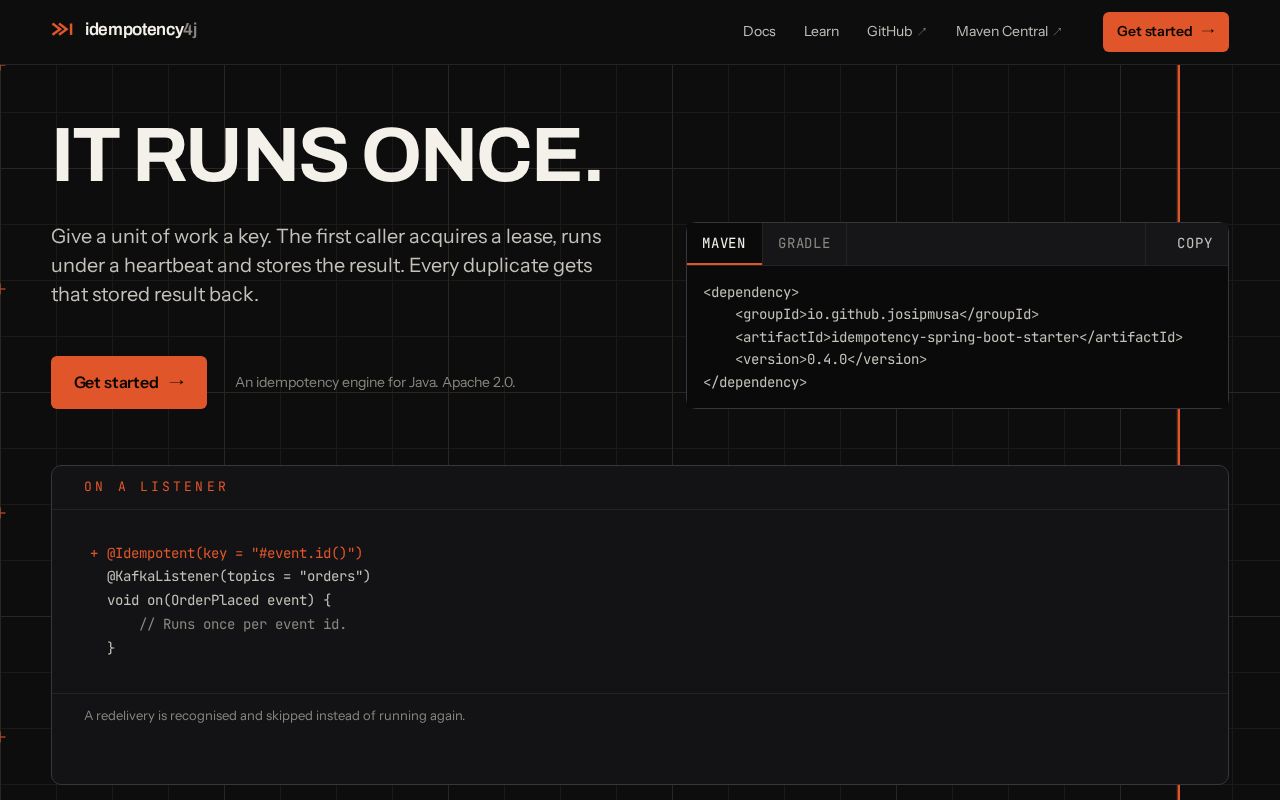Open the idempotency4j home link text
1280x800 pixels.
pos(141,30)
